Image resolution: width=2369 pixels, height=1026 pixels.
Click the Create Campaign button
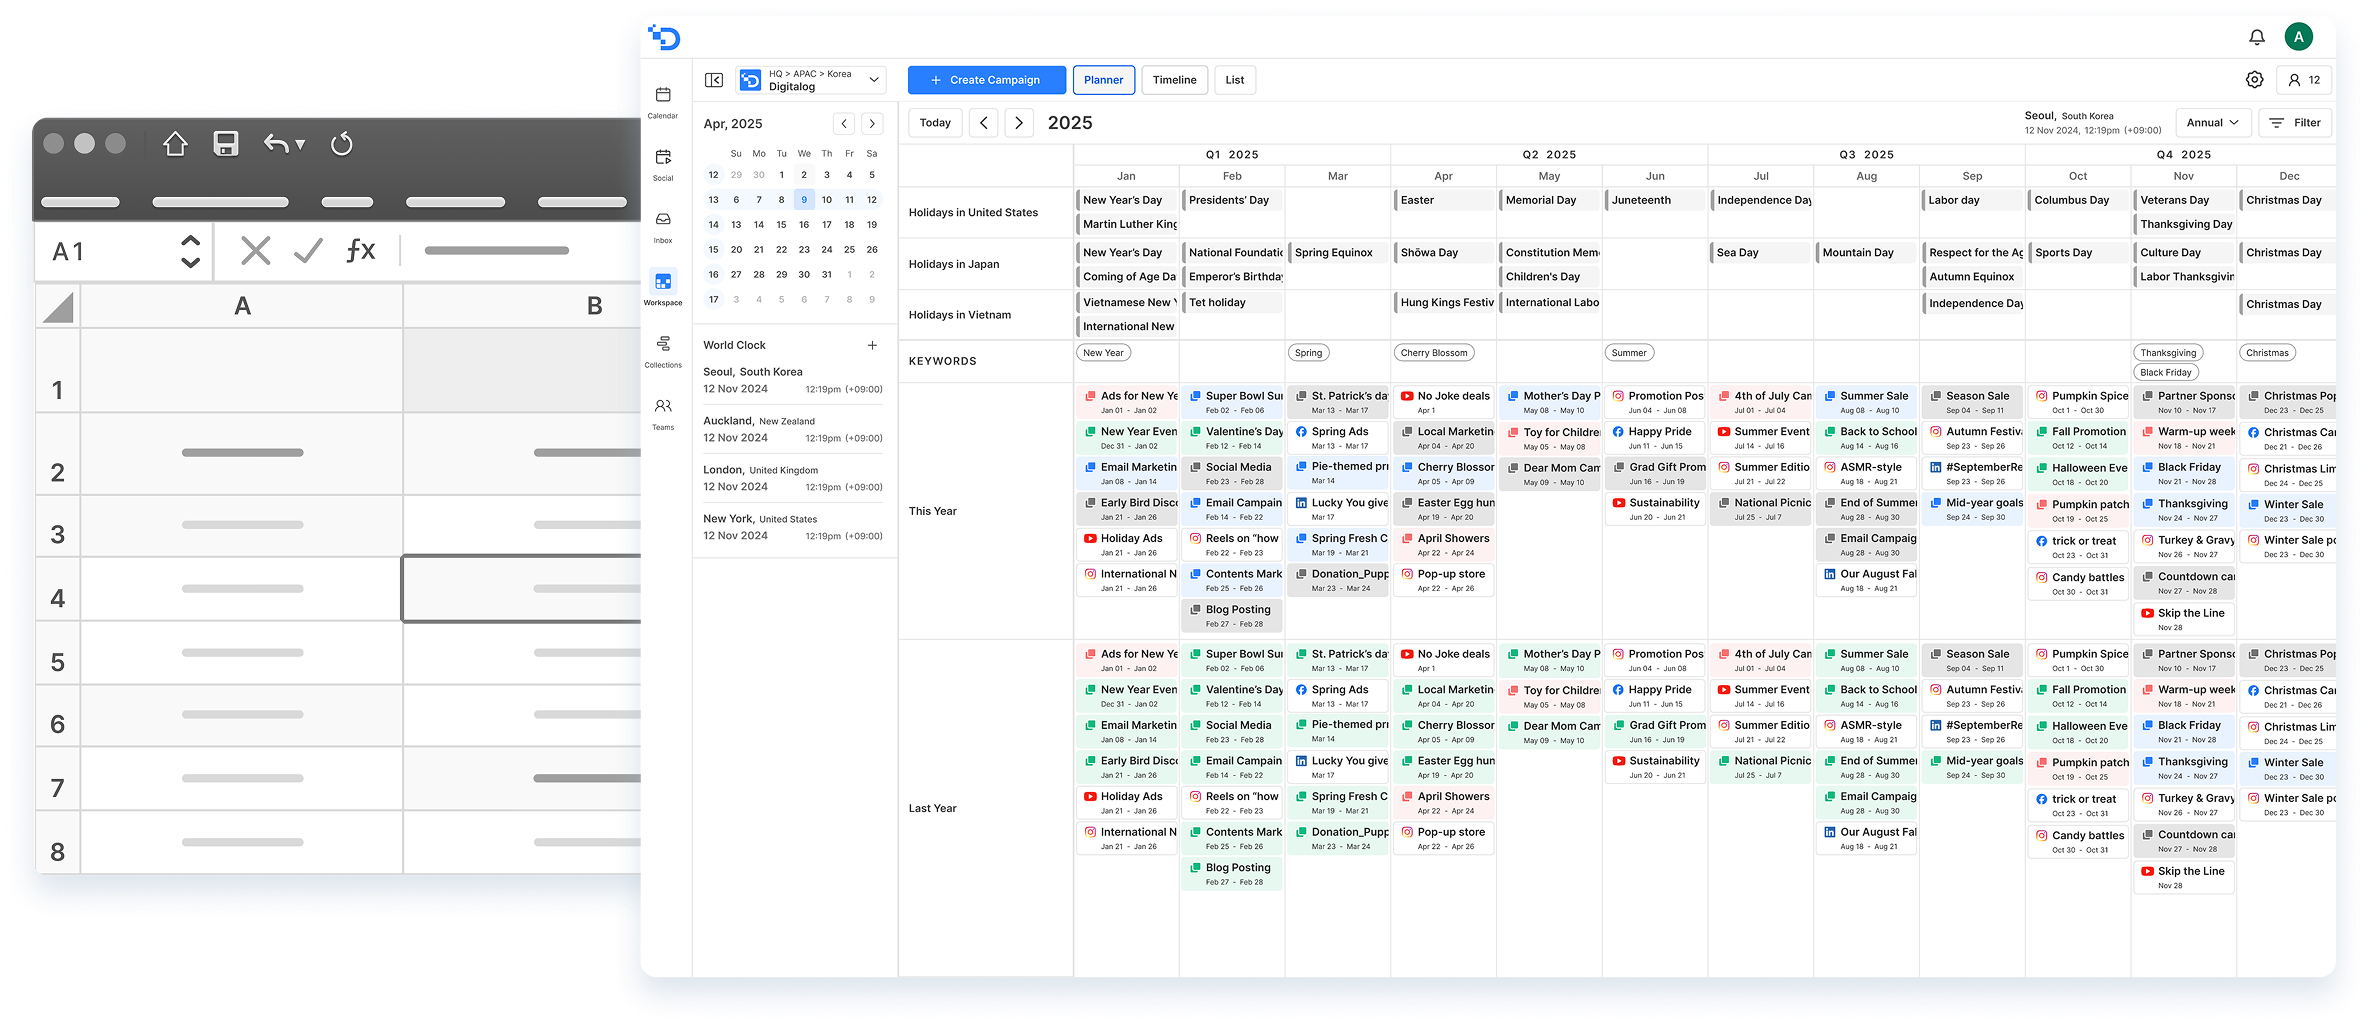[986, 79]
